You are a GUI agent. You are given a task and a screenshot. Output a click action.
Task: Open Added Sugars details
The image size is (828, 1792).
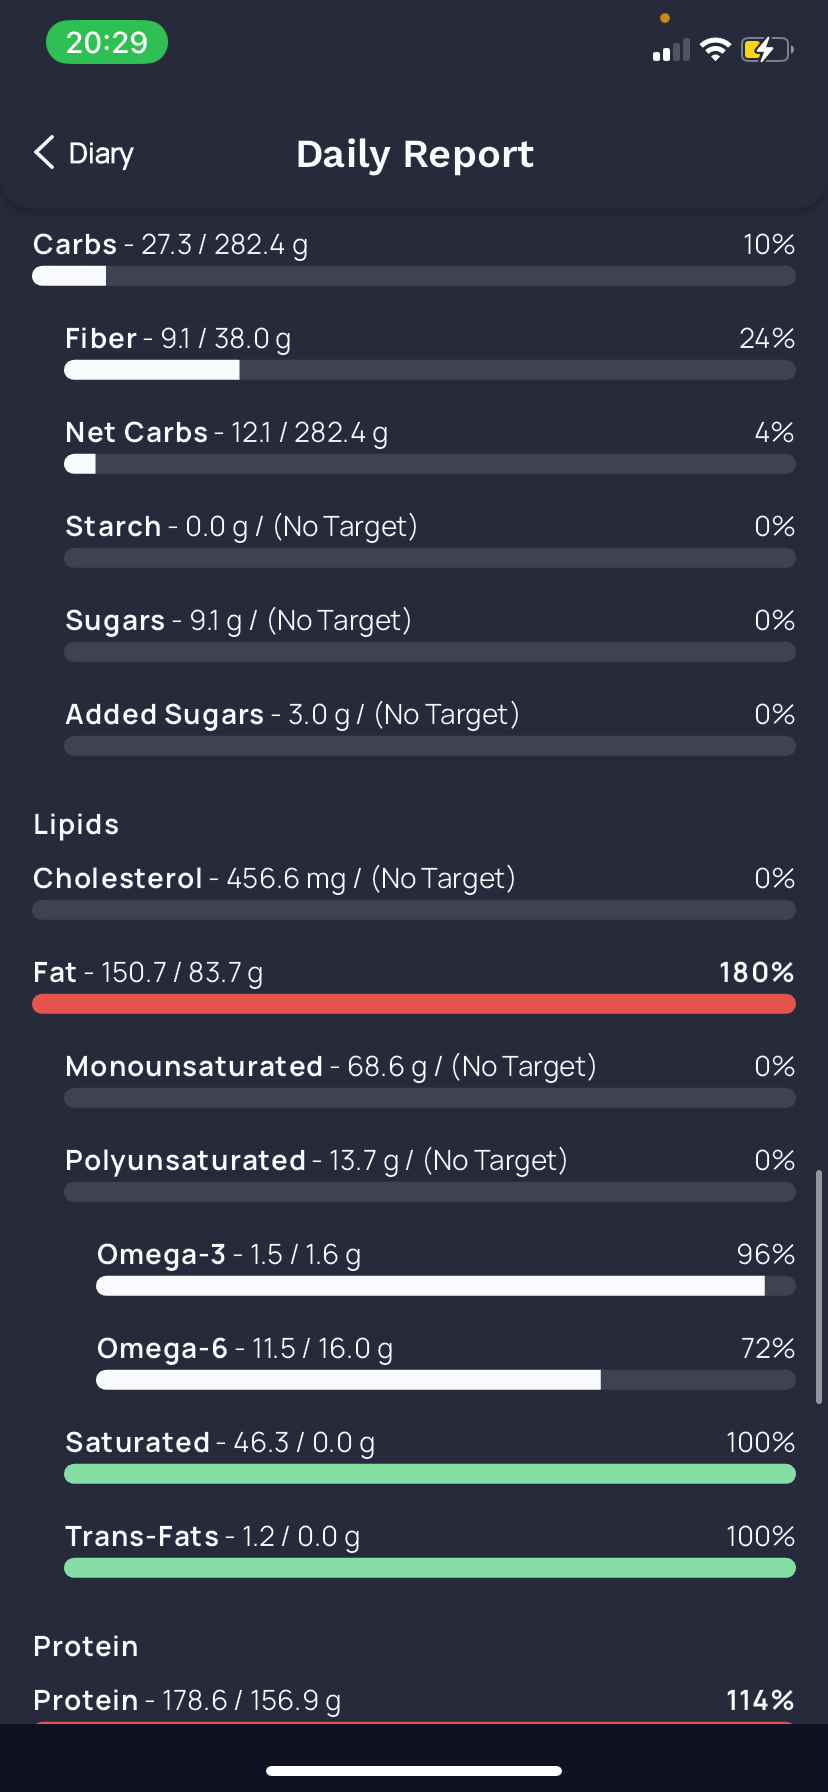click(x=430, y=728)
